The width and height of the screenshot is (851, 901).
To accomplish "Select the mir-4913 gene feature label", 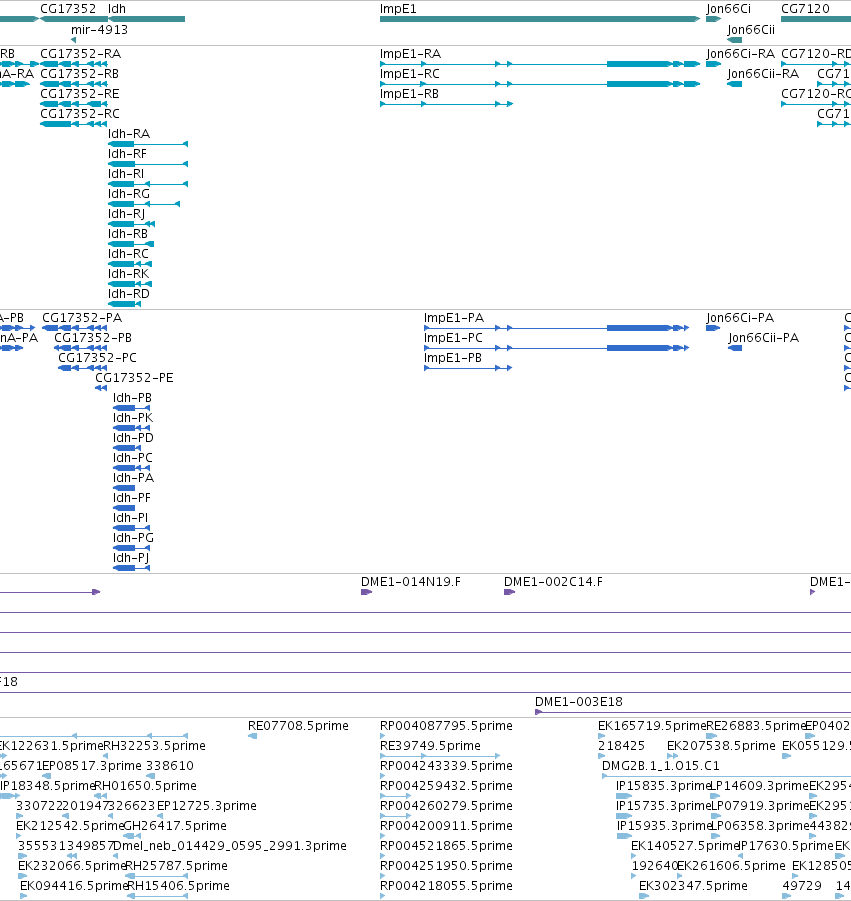I will tap(99, 30).
